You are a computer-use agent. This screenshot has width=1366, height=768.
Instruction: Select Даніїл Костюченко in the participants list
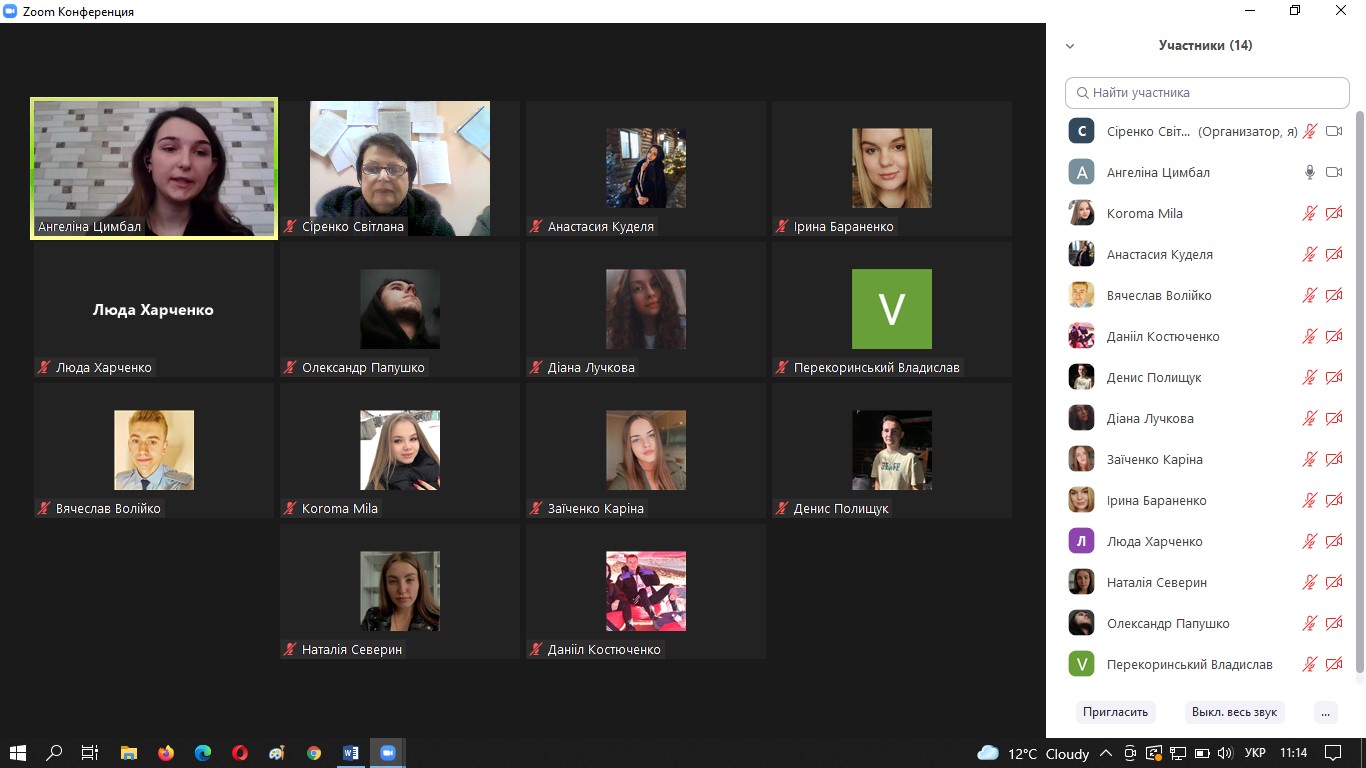click(x=1162, y=336)
